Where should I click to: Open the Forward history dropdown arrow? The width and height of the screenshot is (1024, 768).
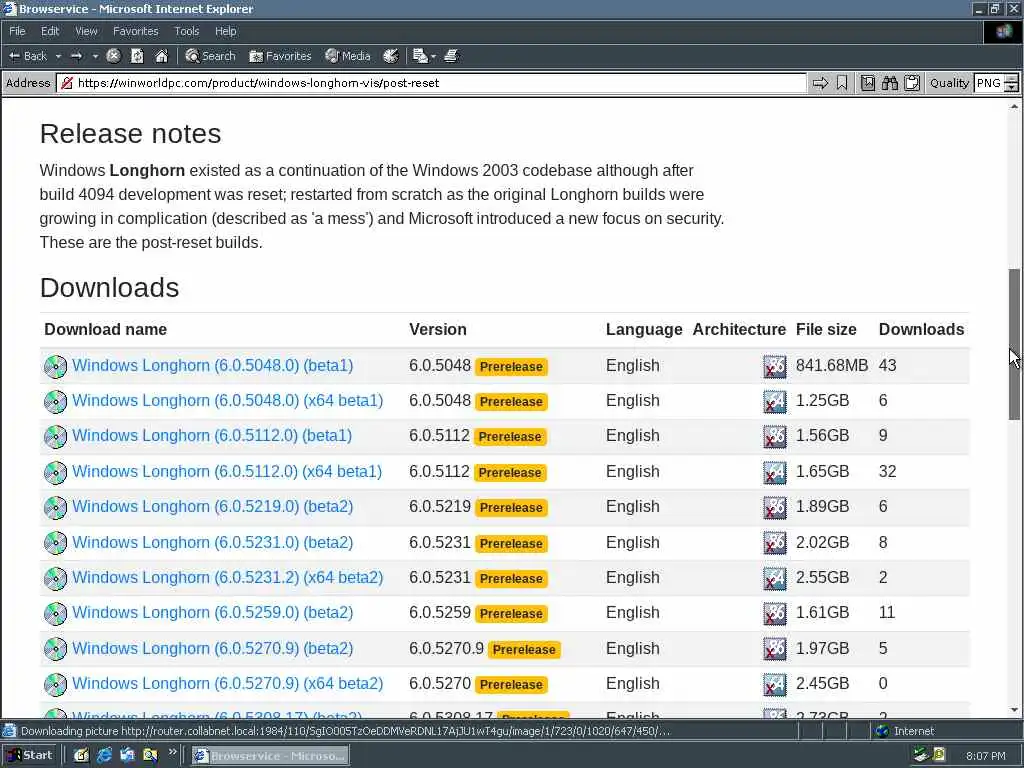coord(95,56)
